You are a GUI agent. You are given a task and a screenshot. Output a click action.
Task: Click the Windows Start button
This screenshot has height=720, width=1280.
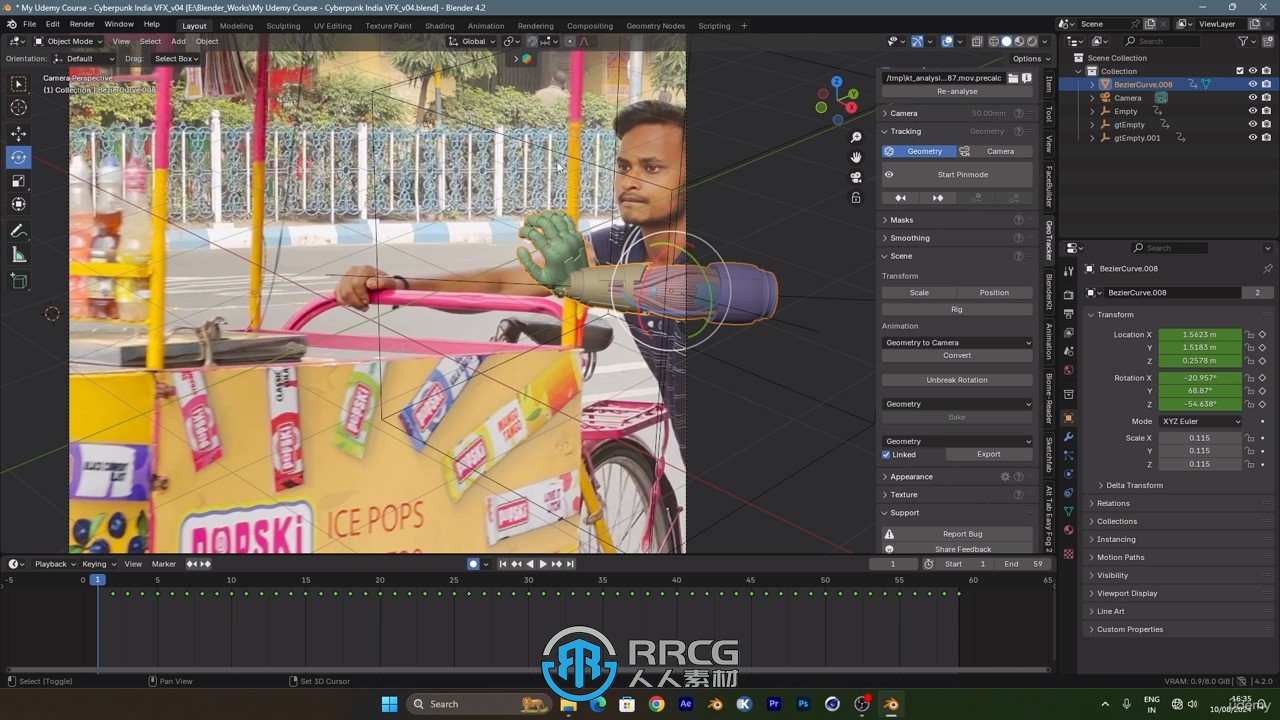click(x=389, y=704)
